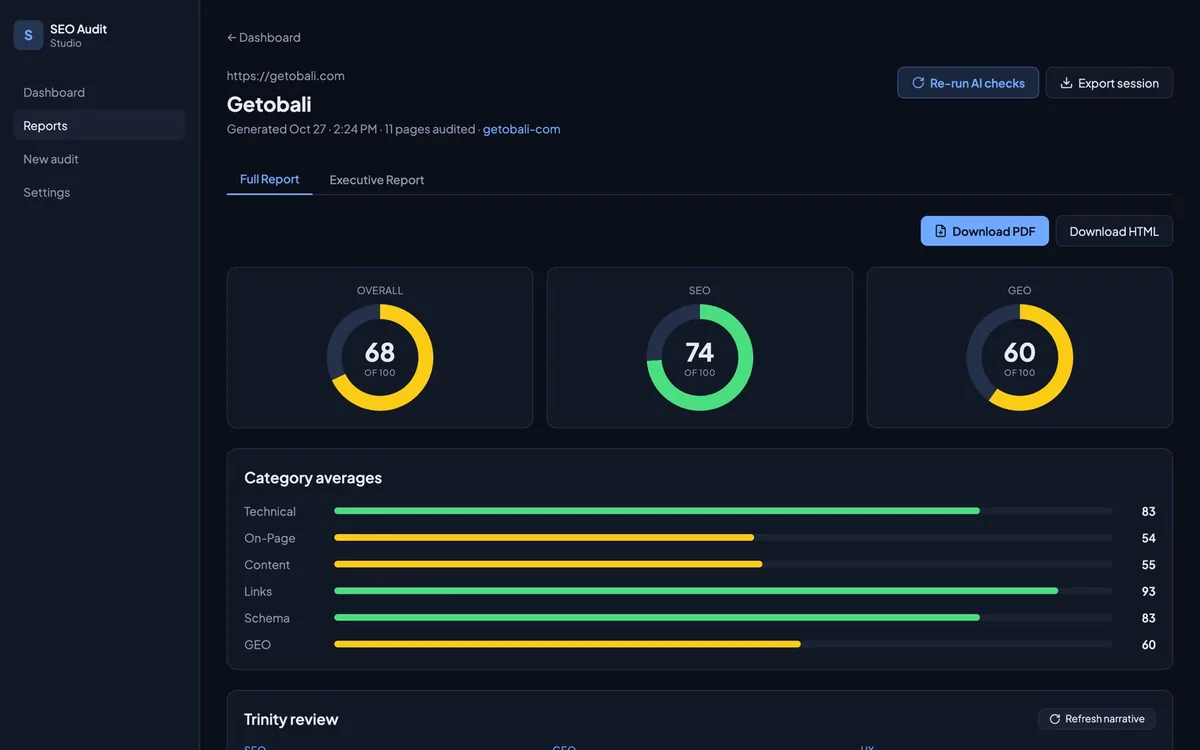Click the Technical category label
This screenshot has height=750, width=1200.
pyautogui.click(x=270, y=511)
